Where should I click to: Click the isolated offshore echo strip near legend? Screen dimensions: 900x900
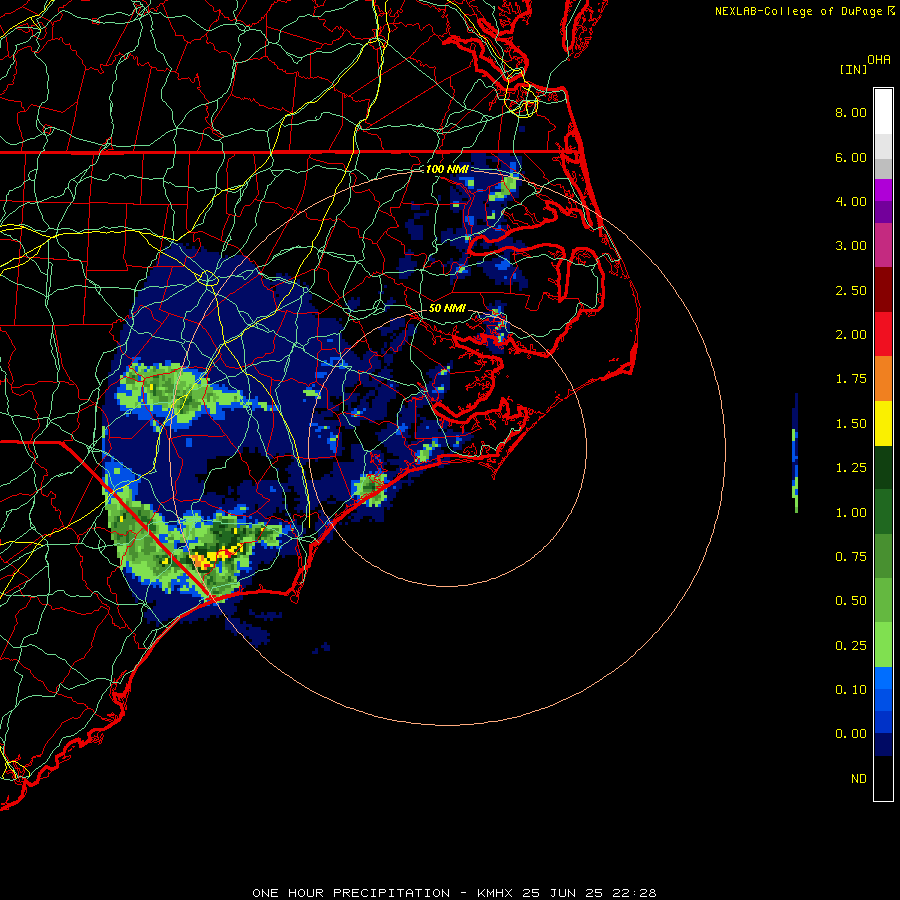(795, 453)
